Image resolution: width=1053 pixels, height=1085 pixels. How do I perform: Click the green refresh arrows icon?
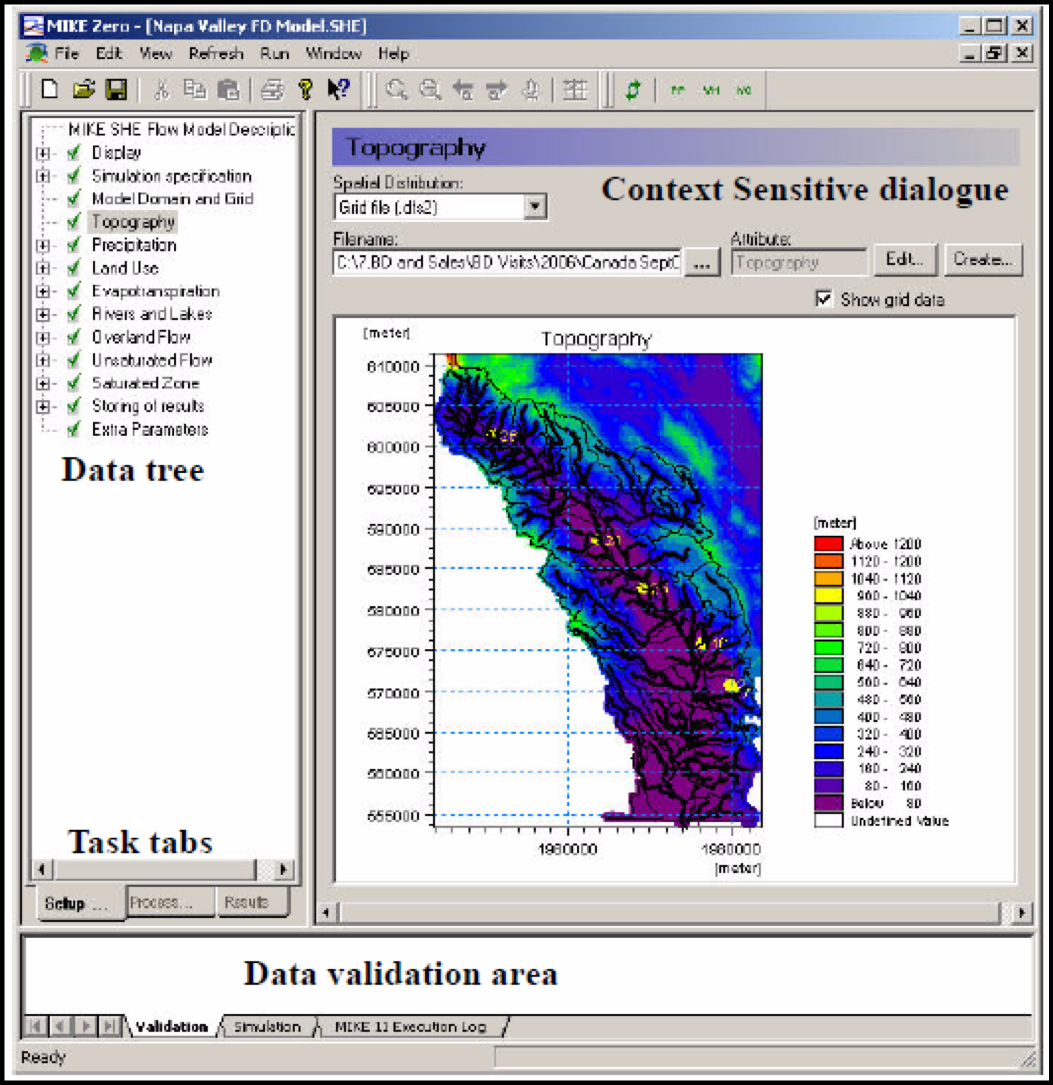pos(632,90)
